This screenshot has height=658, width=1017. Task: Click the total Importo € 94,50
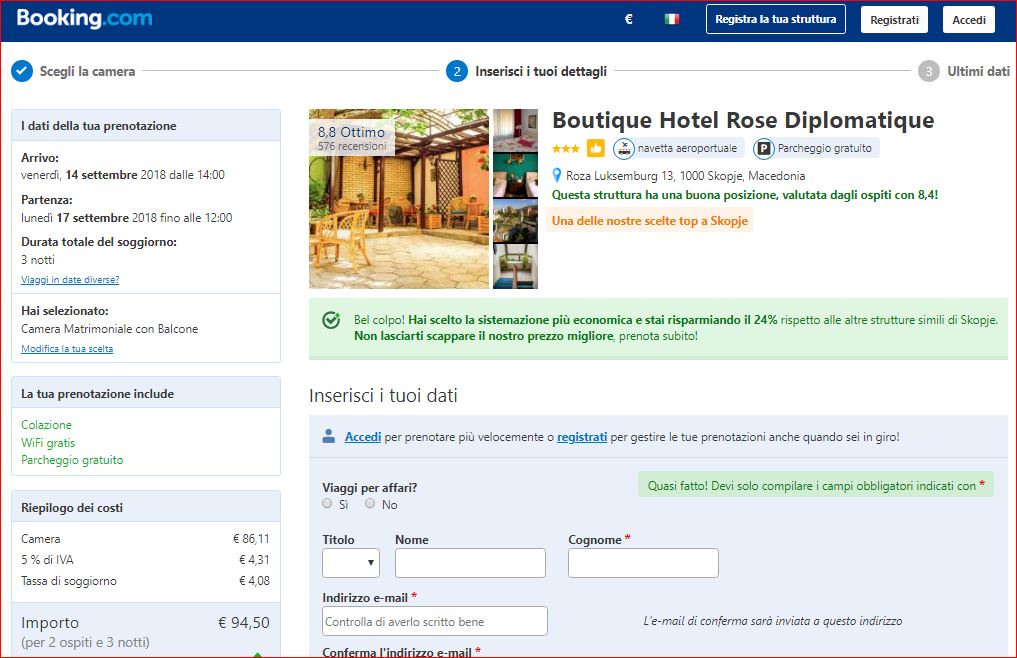point(243,622)
